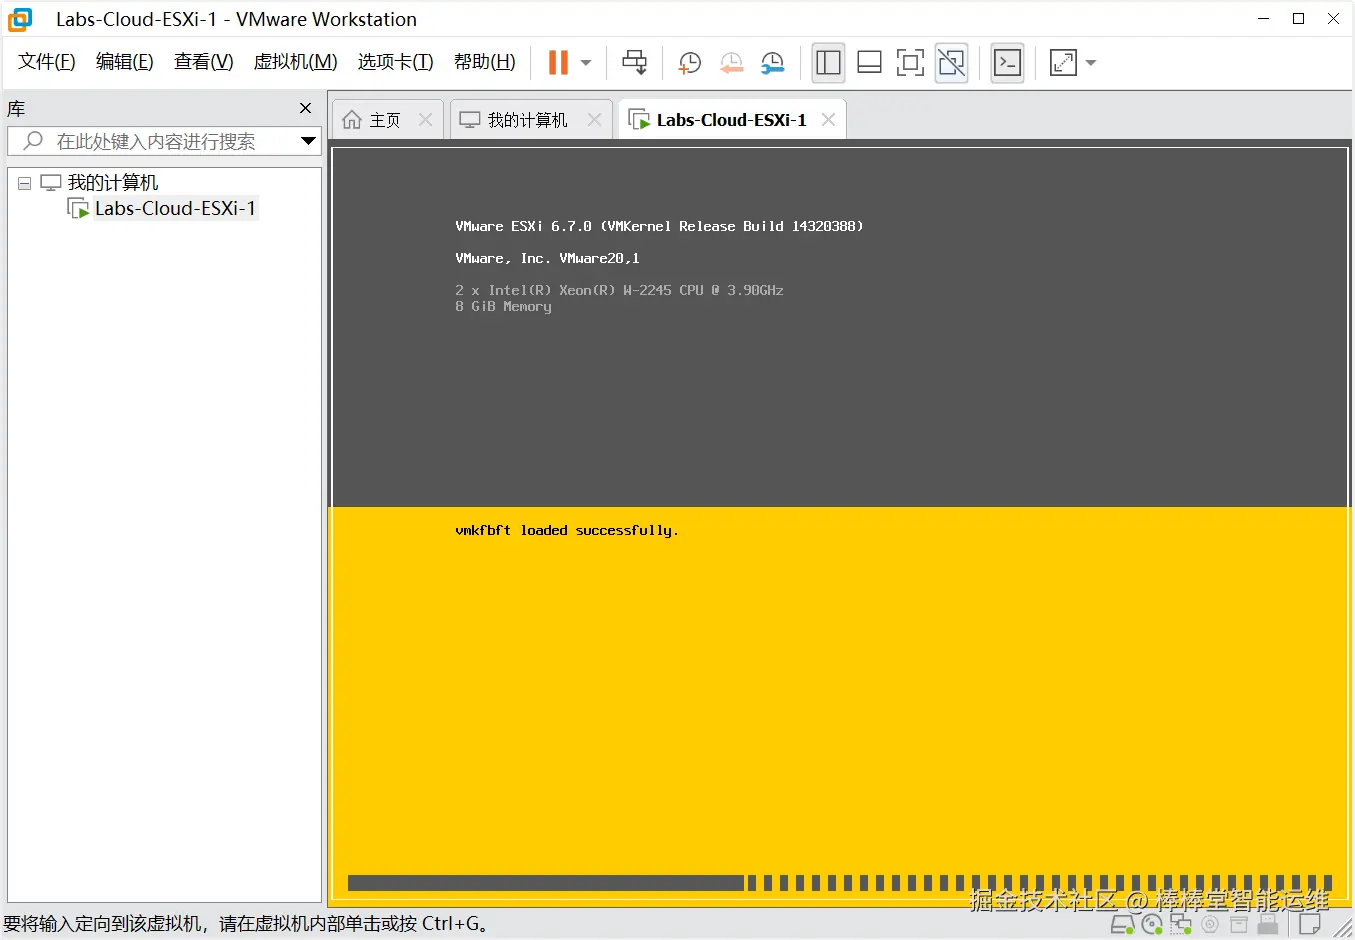Image resolution: width=1355 pixels, height=940 pixels.
Task: Click the ESXi boot progress bar
Action: click(x=840, y=883)
